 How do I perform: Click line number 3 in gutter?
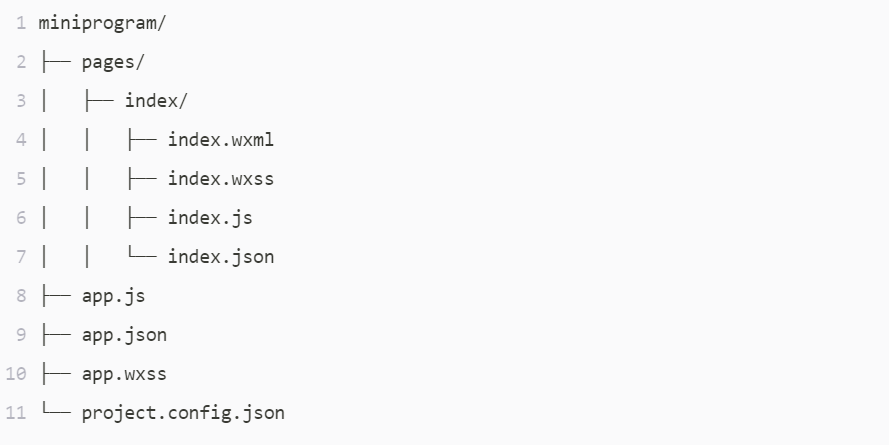(21, 101)
